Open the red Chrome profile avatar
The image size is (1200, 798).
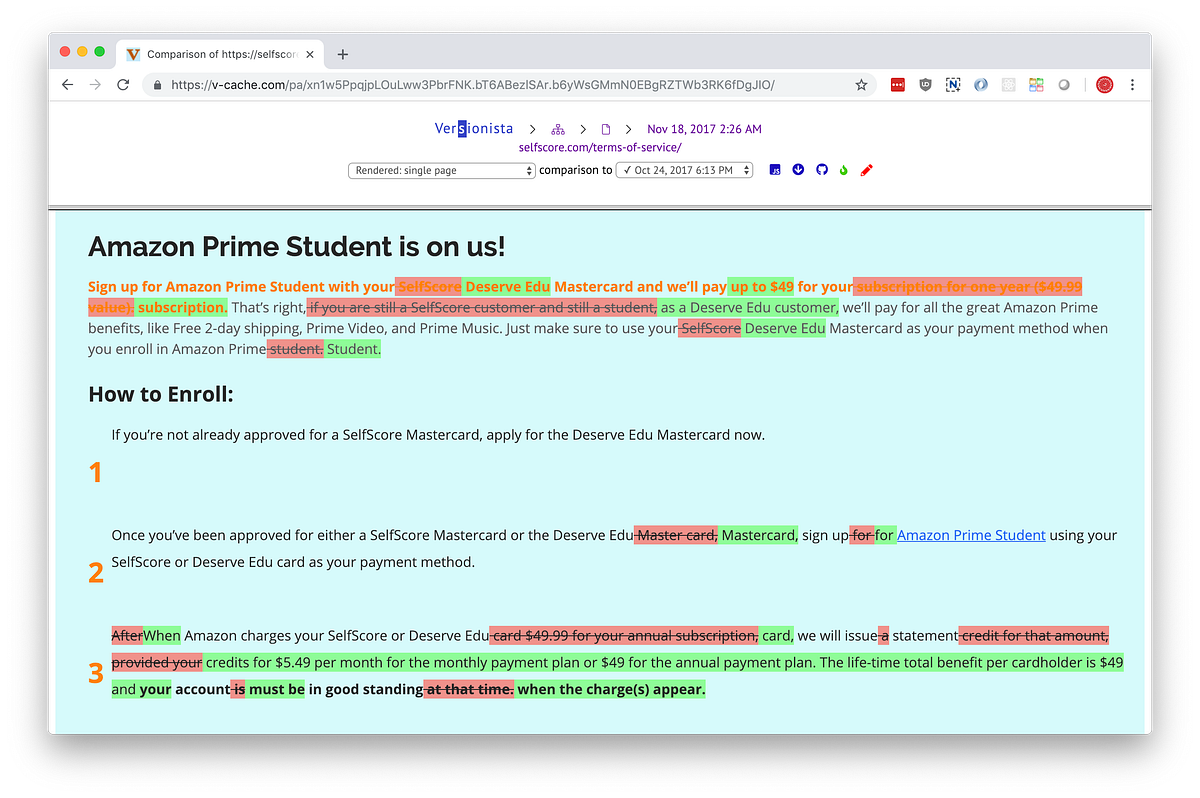pos(1105,85)
